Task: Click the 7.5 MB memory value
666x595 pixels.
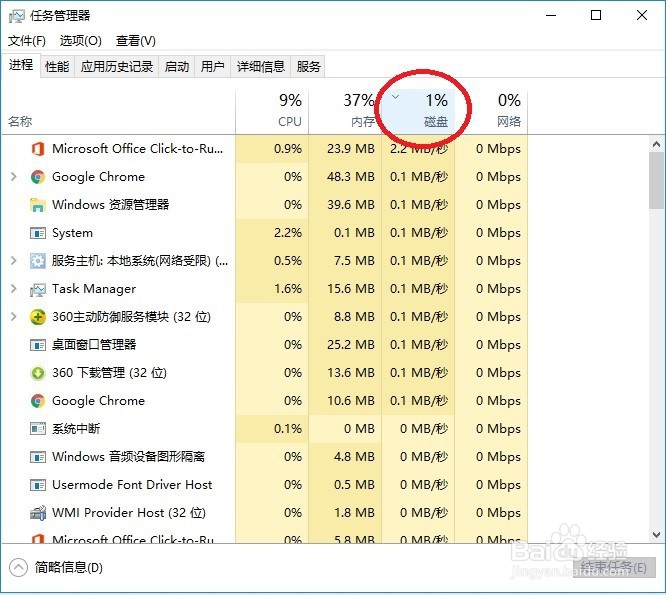Action: point(354,261)
